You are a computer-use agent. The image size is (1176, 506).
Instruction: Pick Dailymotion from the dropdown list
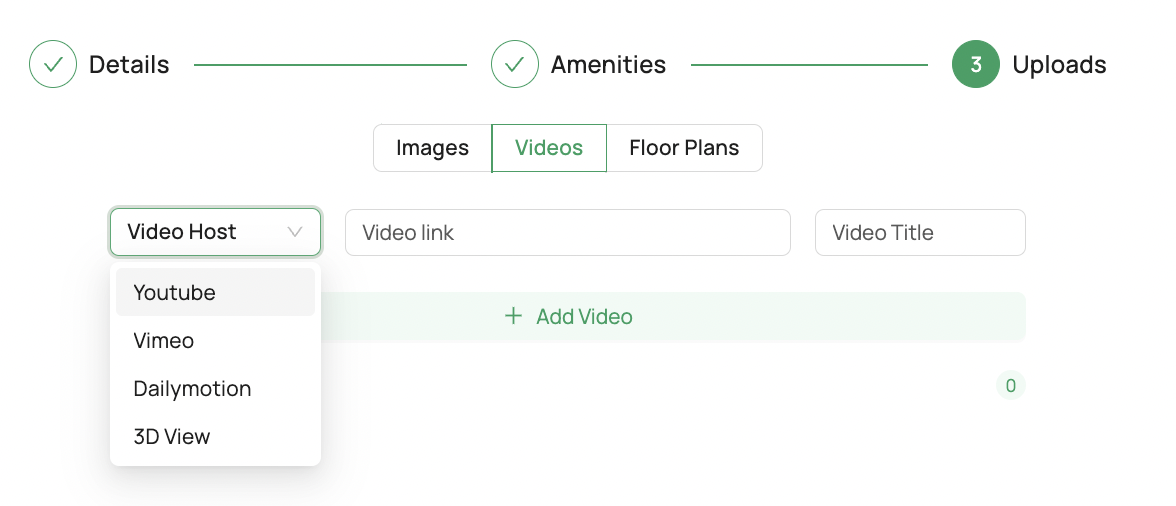point(215,388)
